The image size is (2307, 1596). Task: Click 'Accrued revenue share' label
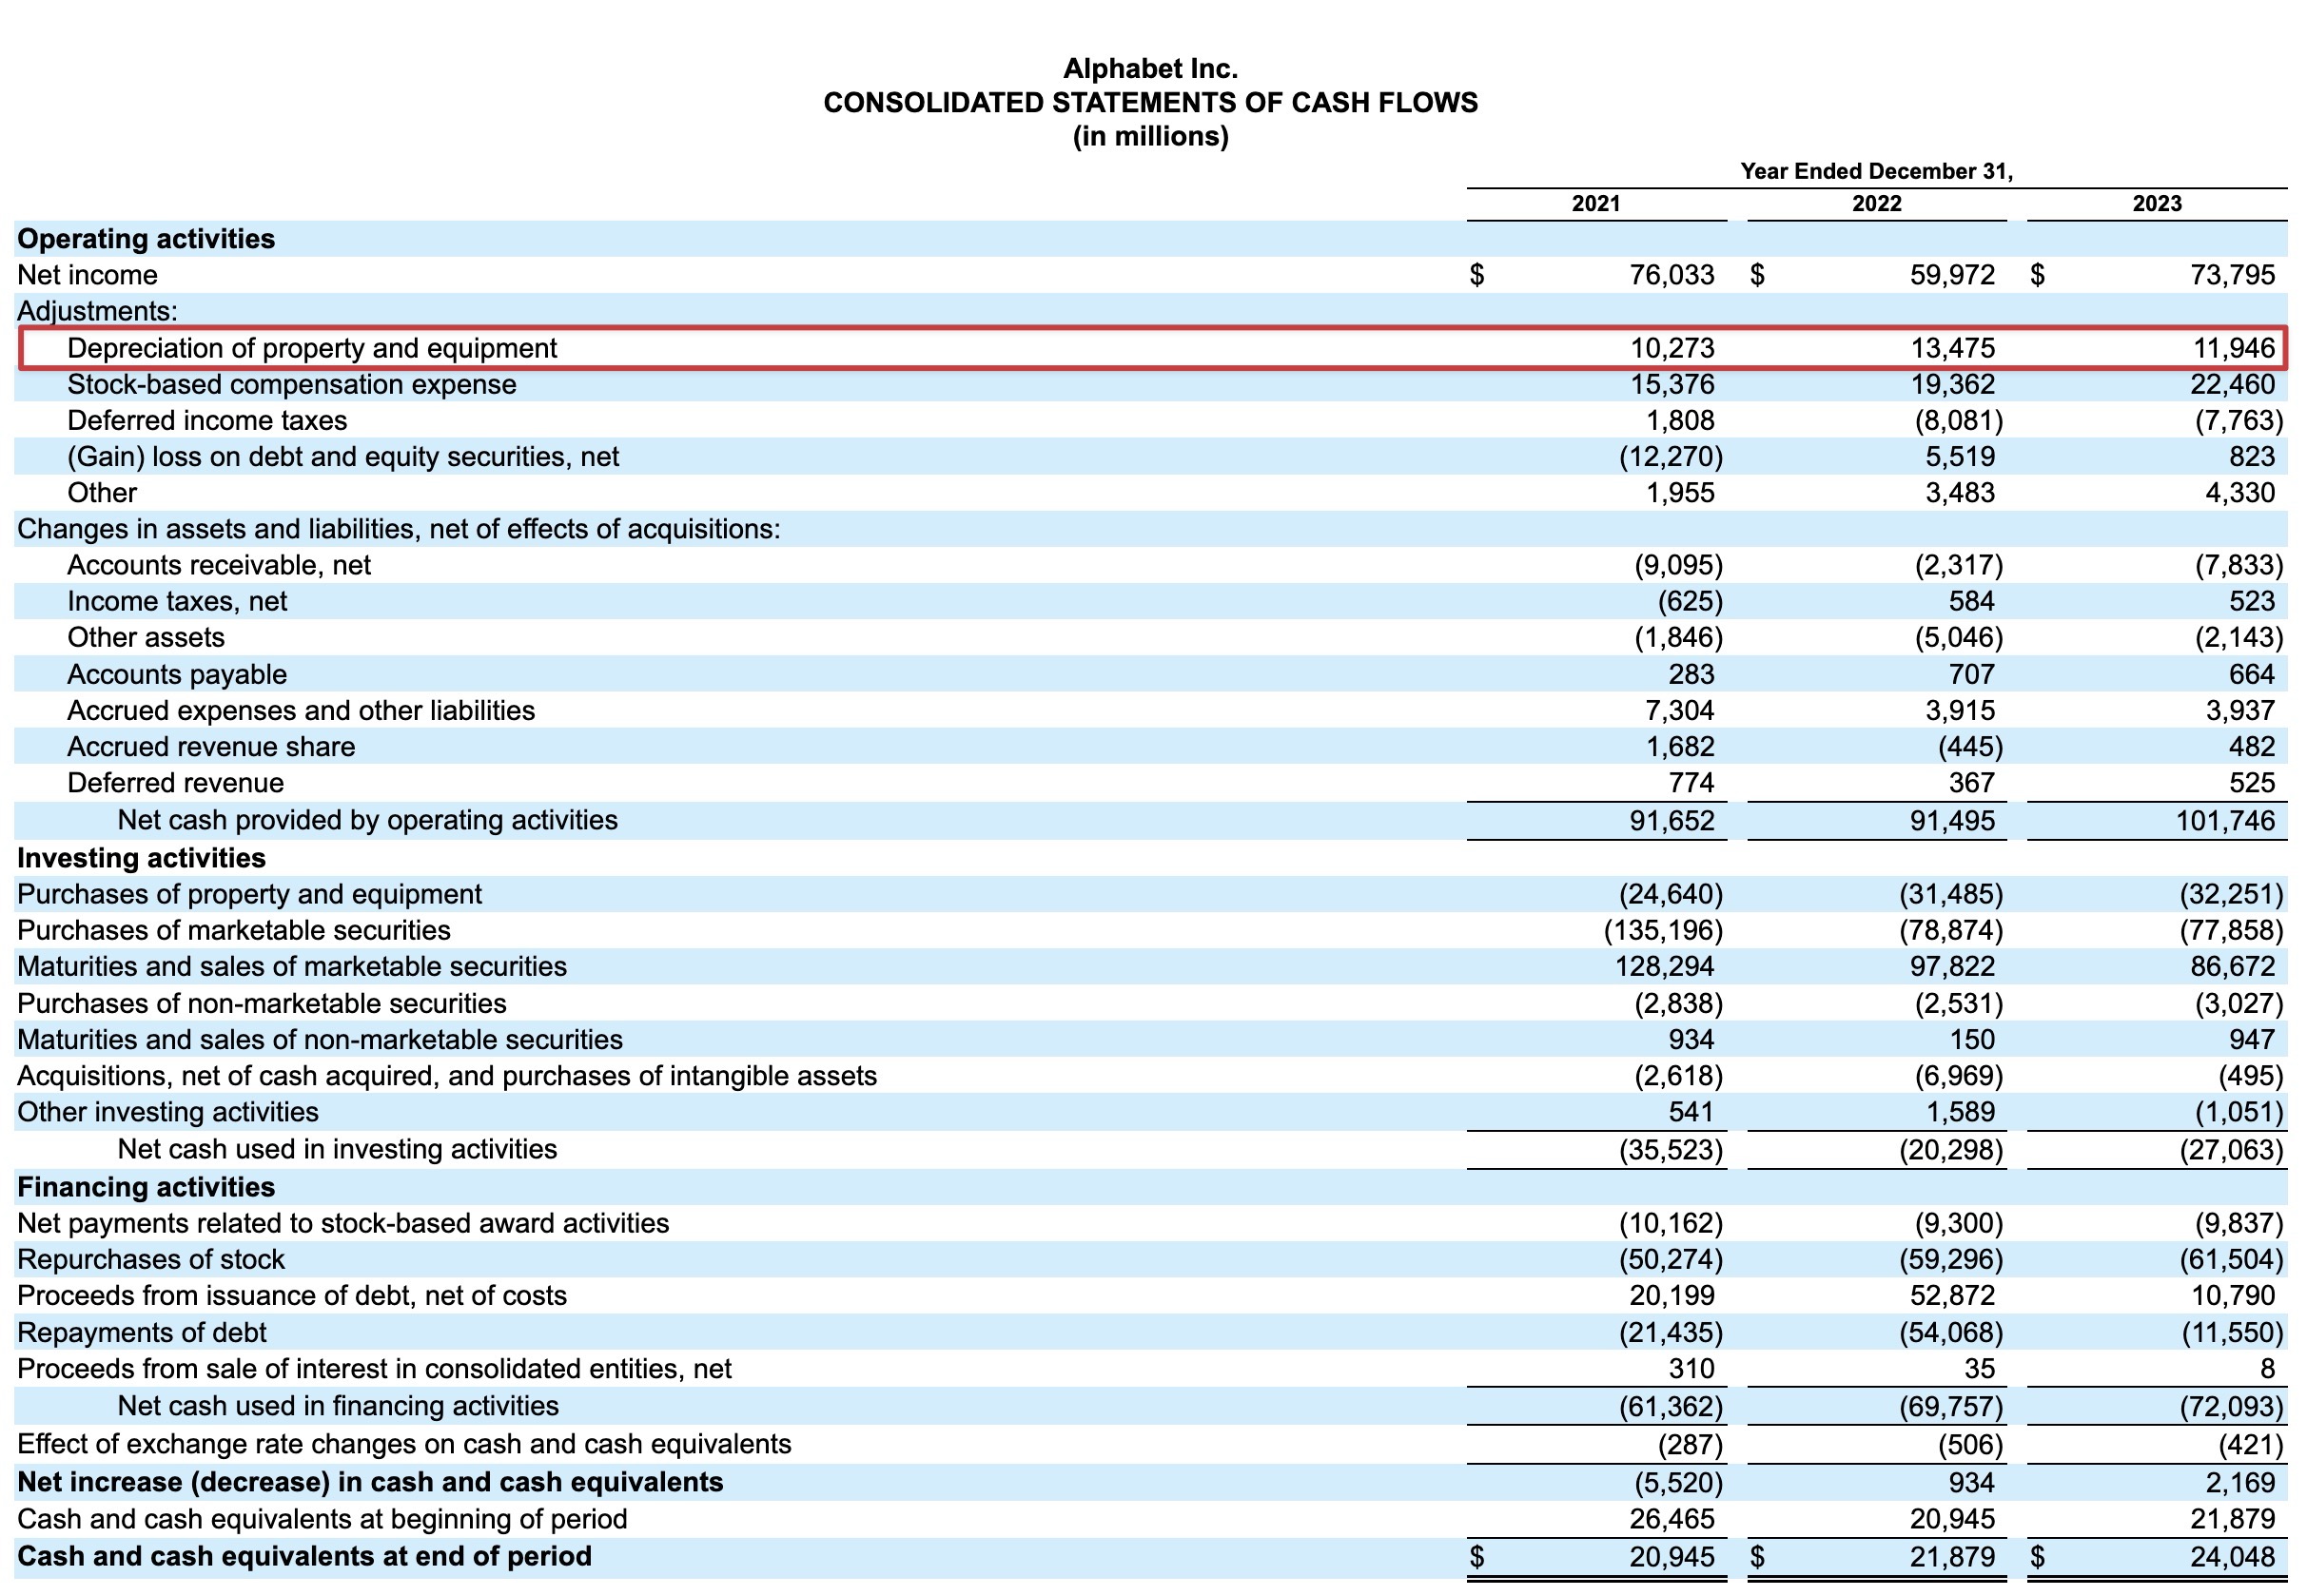point(211,747)
